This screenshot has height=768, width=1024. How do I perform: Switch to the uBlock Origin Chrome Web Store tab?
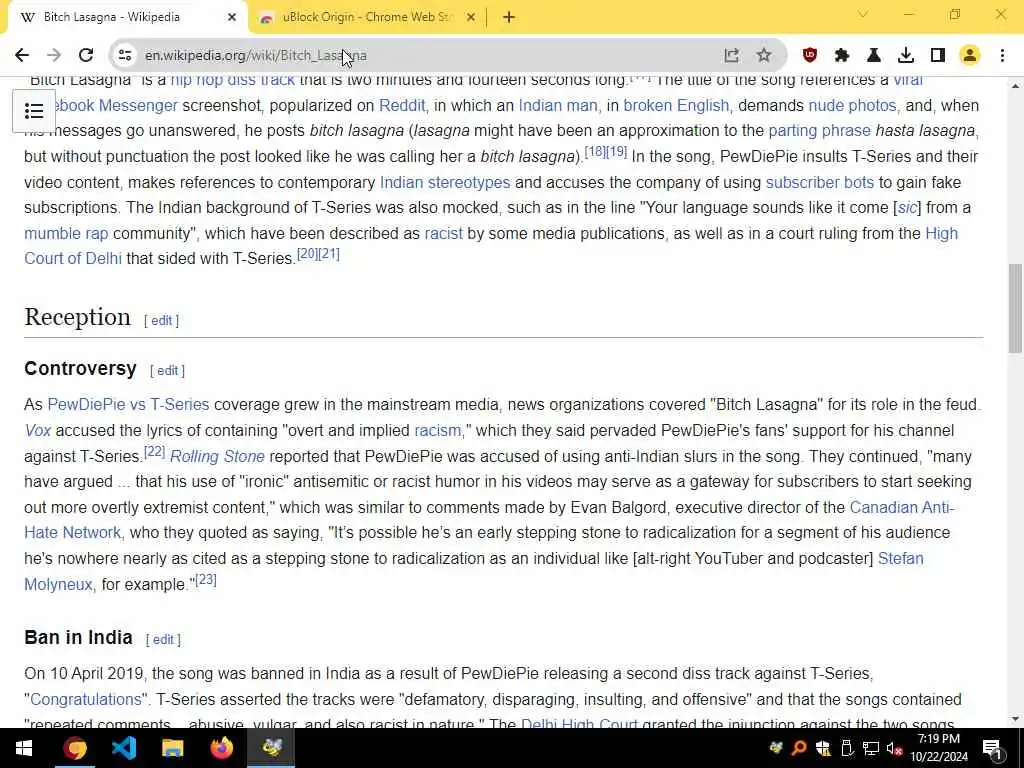coord(367,17)
